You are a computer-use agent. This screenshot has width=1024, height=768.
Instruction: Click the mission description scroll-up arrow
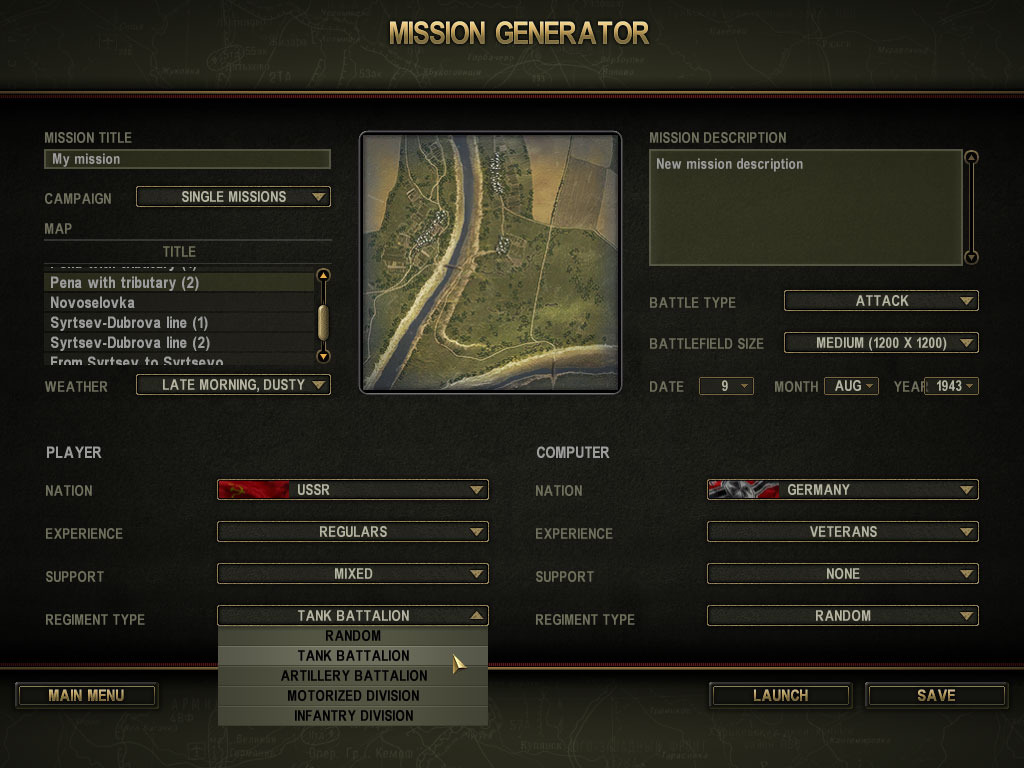971,157
